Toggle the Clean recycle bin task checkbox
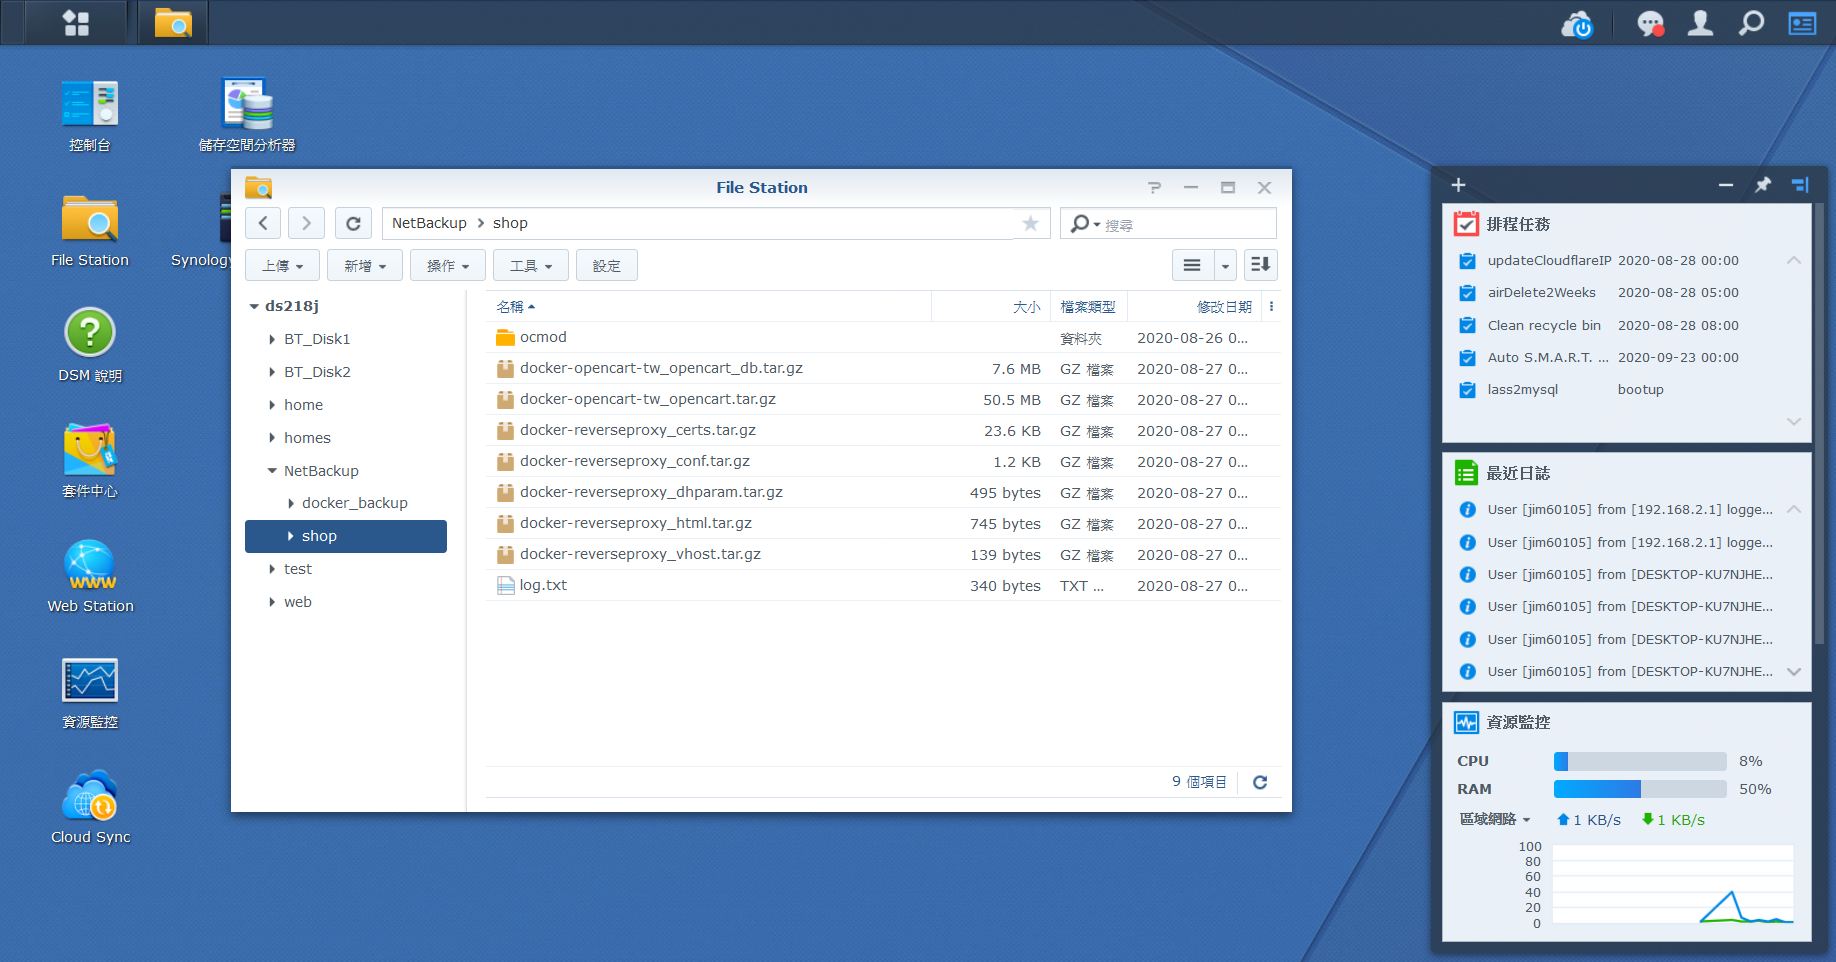1836x962 pixels. tap(1467, 326)
